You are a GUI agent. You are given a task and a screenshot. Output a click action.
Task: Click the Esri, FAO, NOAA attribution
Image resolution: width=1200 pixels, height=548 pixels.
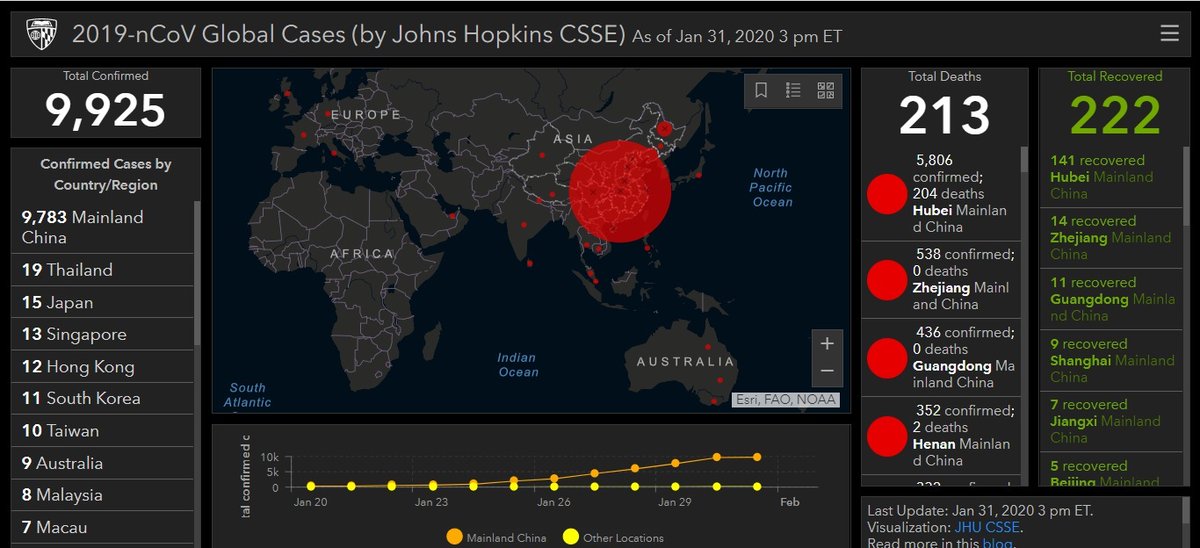tap(785, 400)
